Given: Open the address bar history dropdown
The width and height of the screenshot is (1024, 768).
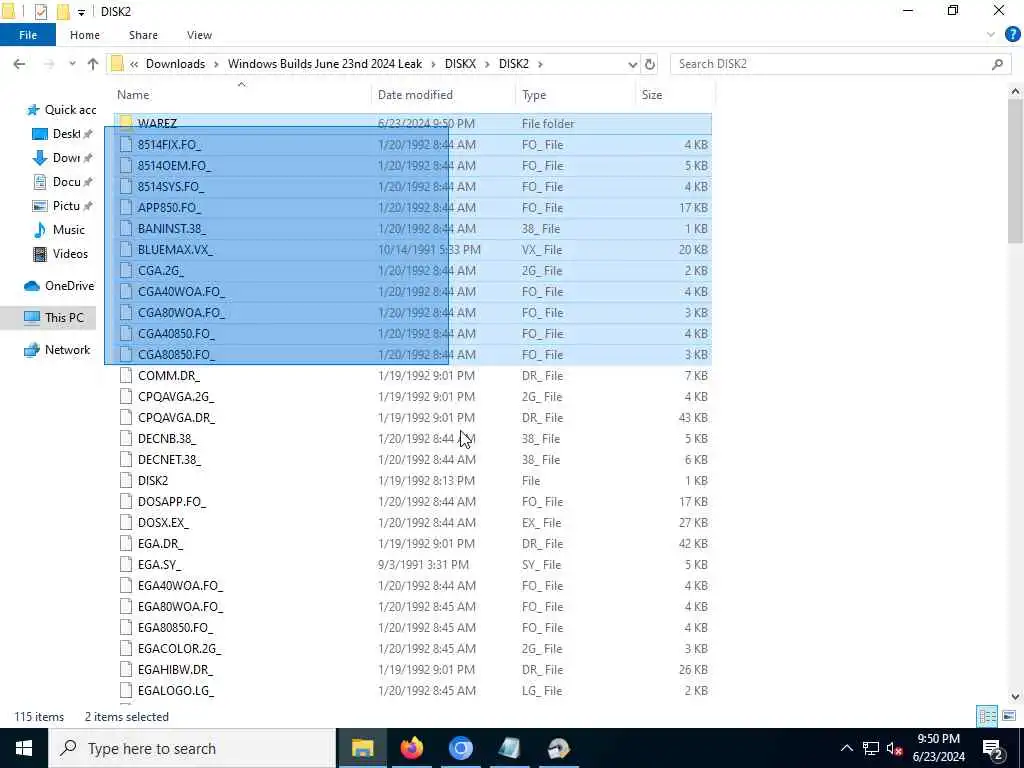Looking at the screenshot, I should click(632, 64).
